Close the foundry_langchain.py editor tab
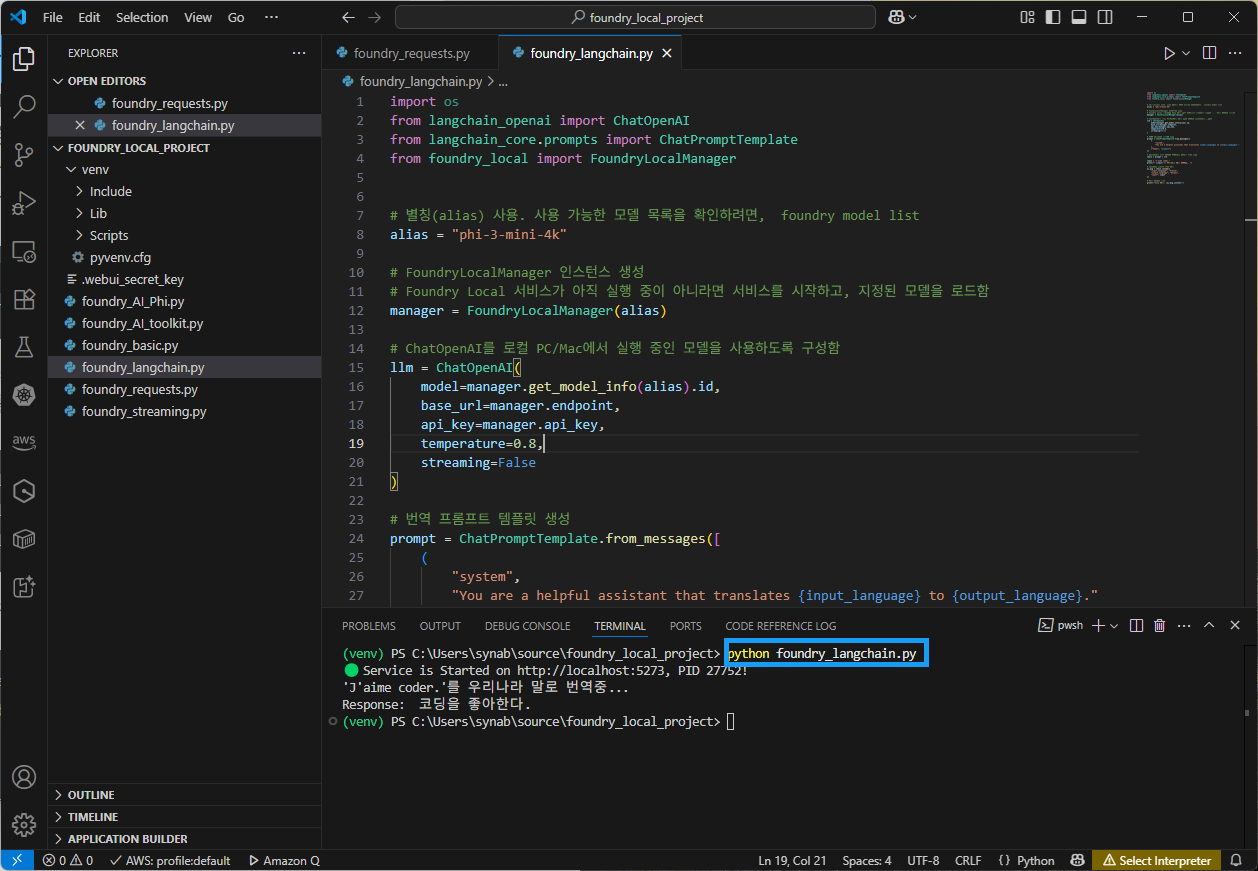The width and height of the screenshot is (1258, 871). click(667, 53)
